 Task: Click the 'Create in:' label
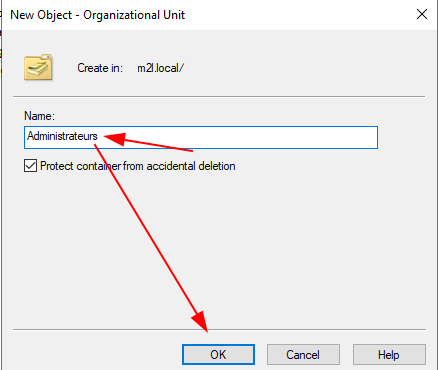[x=100, y=68]
